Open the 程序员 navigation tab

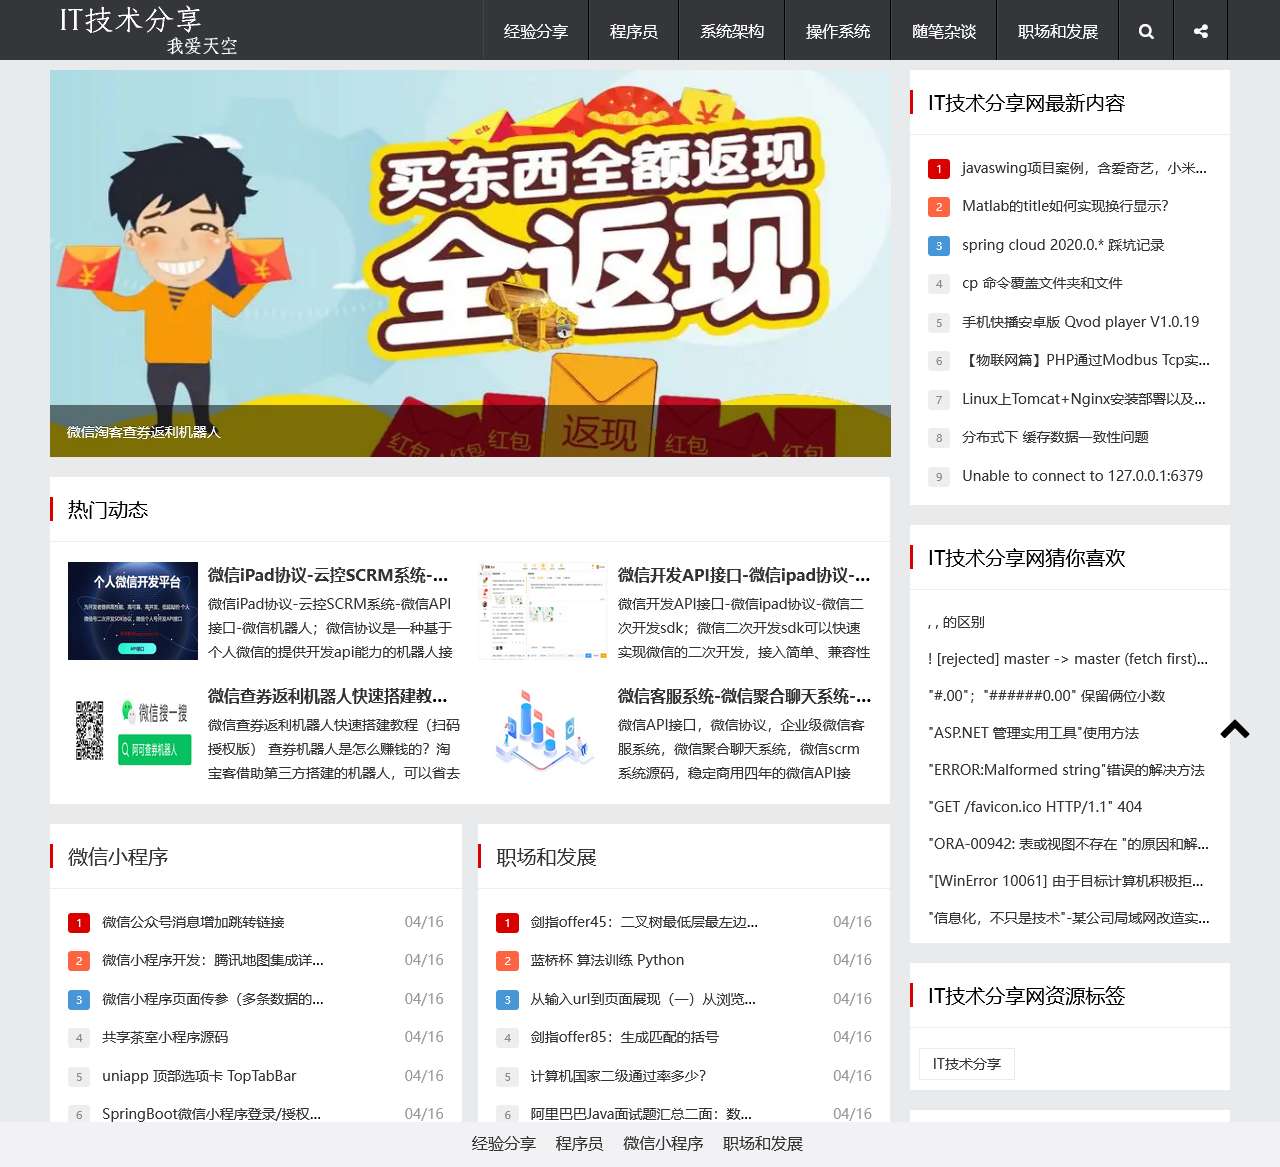(633, 30)
